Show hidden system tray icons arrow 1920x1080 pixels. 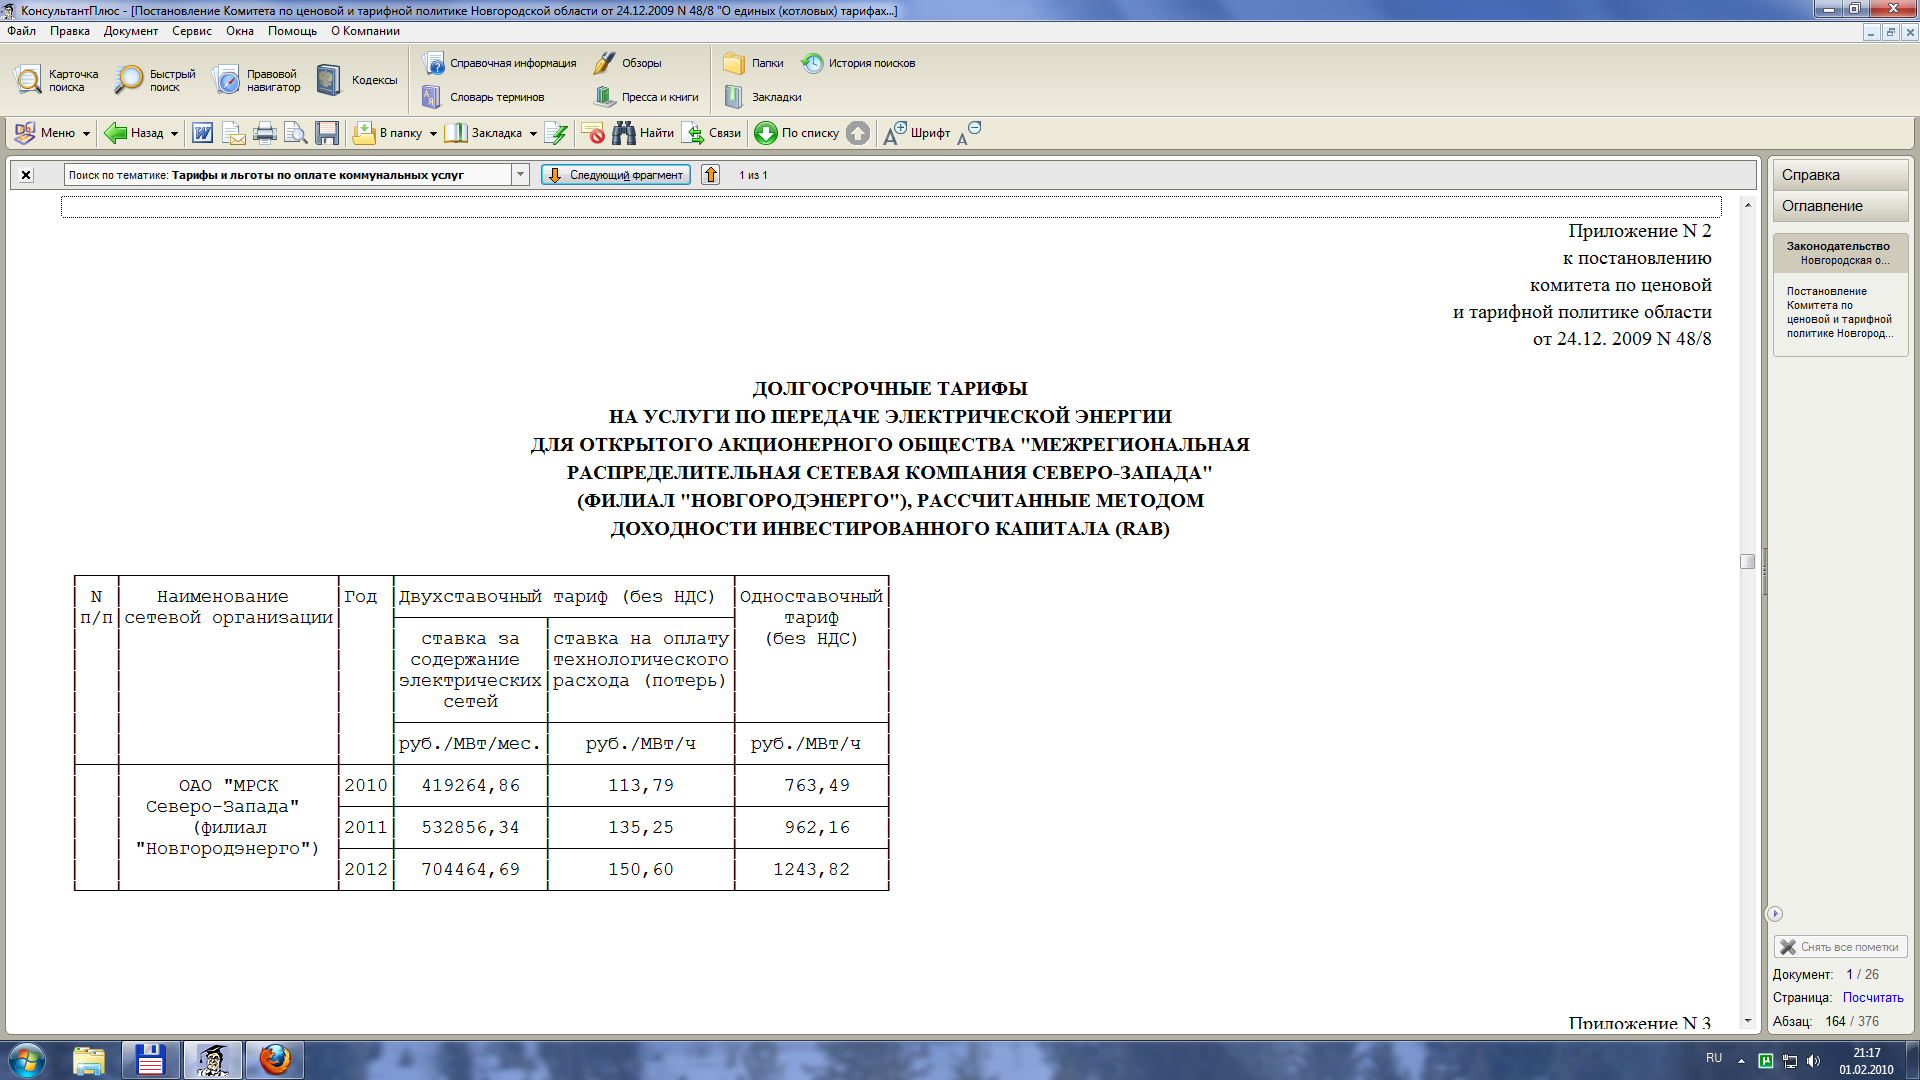click(1741, 1060)
